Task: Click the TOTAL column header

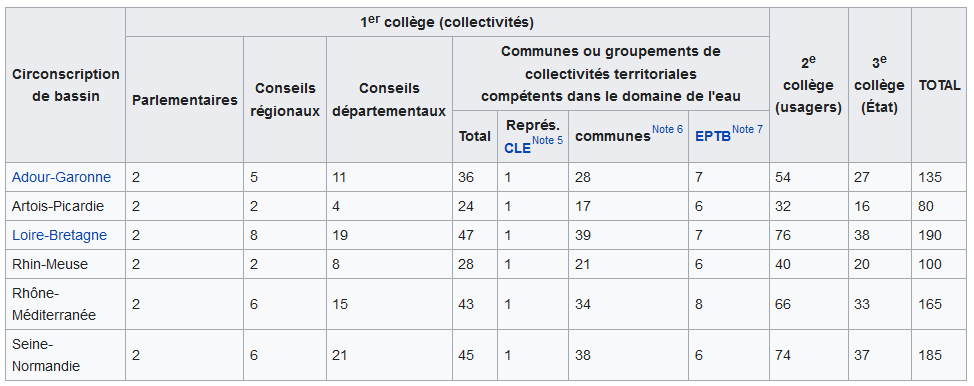Action: (939, 85)
